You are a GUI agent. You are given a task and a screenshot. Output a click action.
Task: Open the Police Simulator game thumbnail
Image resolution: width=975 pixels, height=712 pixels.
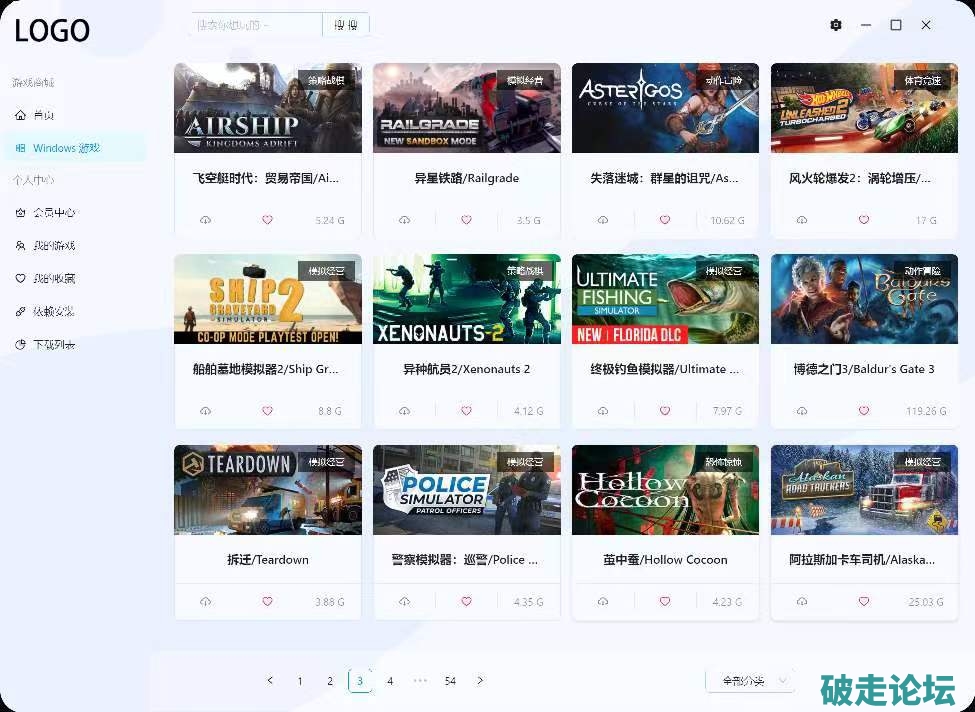(466, 490)
